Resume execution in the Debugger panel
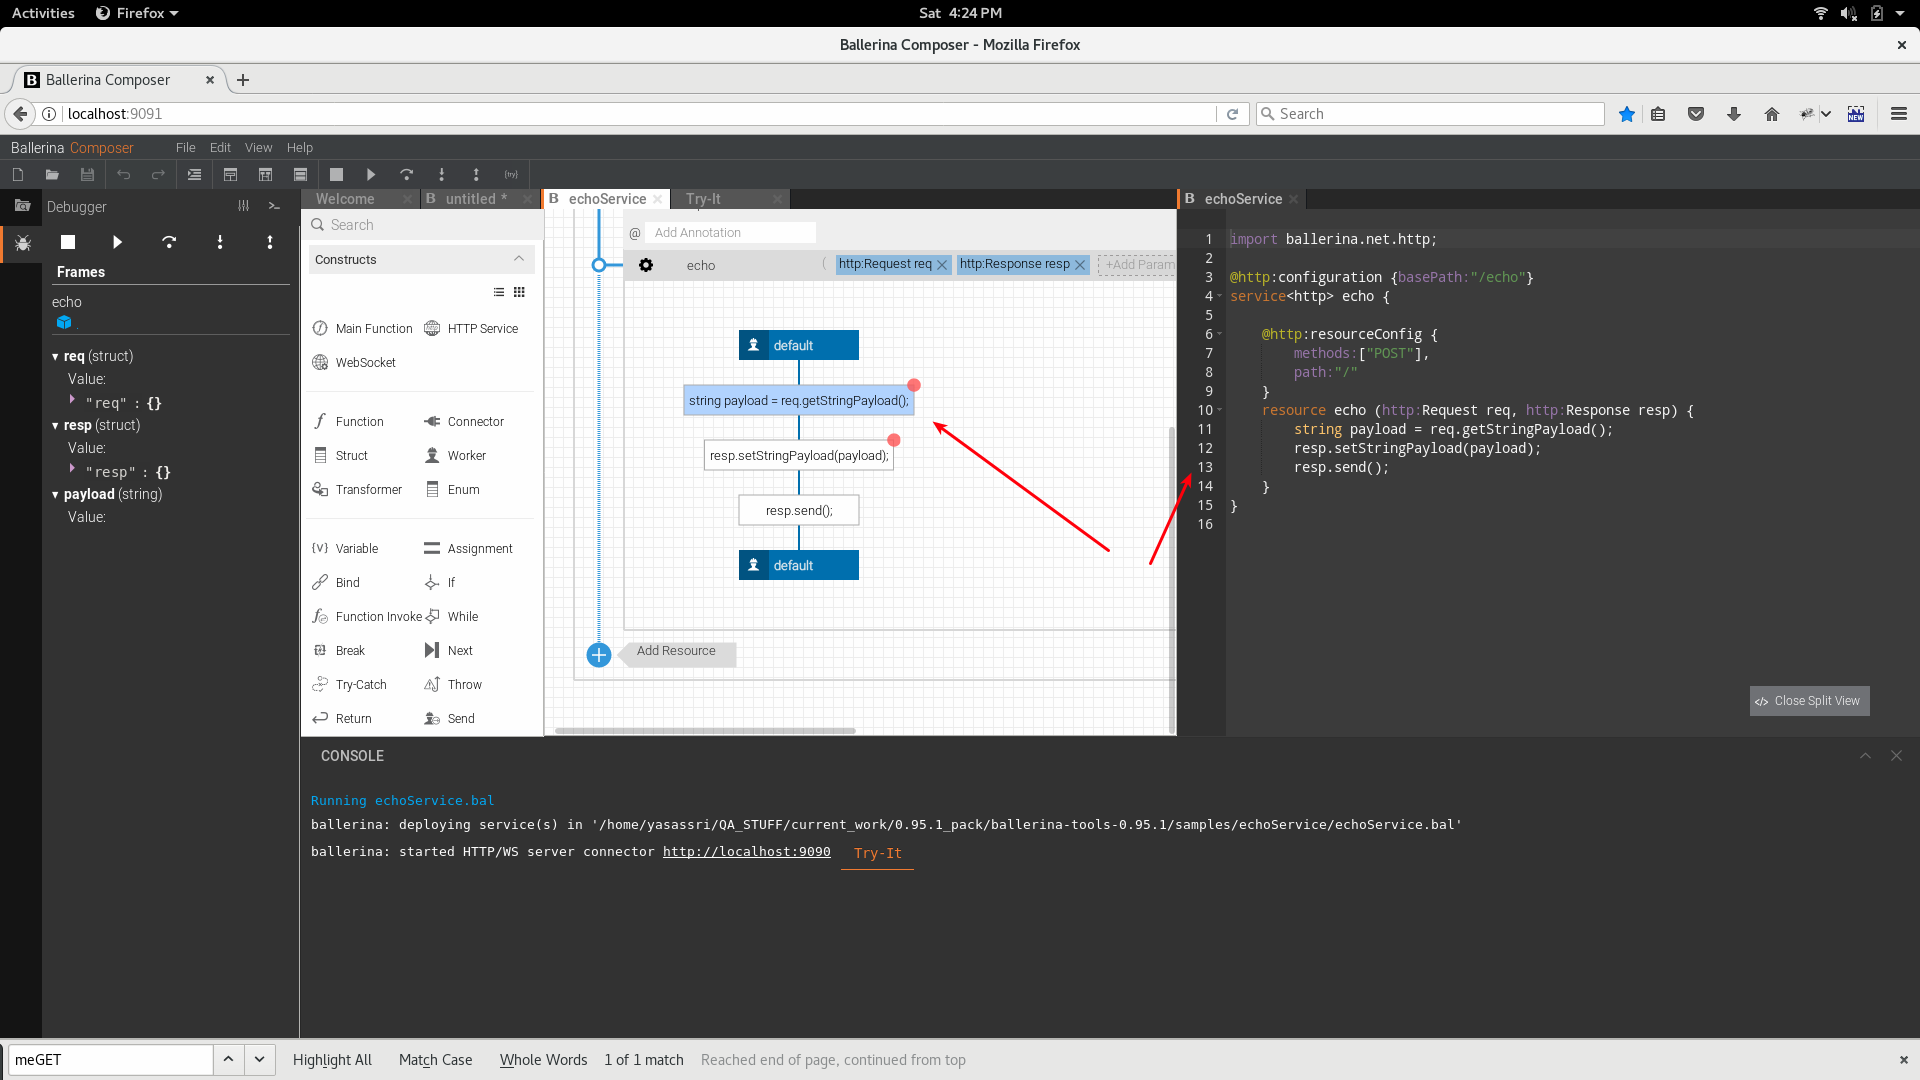1920x1080 pixels. (118, 242)
